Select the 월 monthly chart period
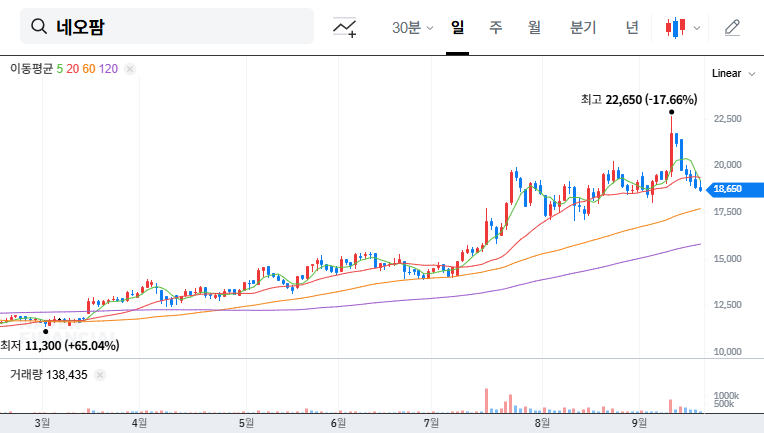The image size is (764, 433). [534, 28]
